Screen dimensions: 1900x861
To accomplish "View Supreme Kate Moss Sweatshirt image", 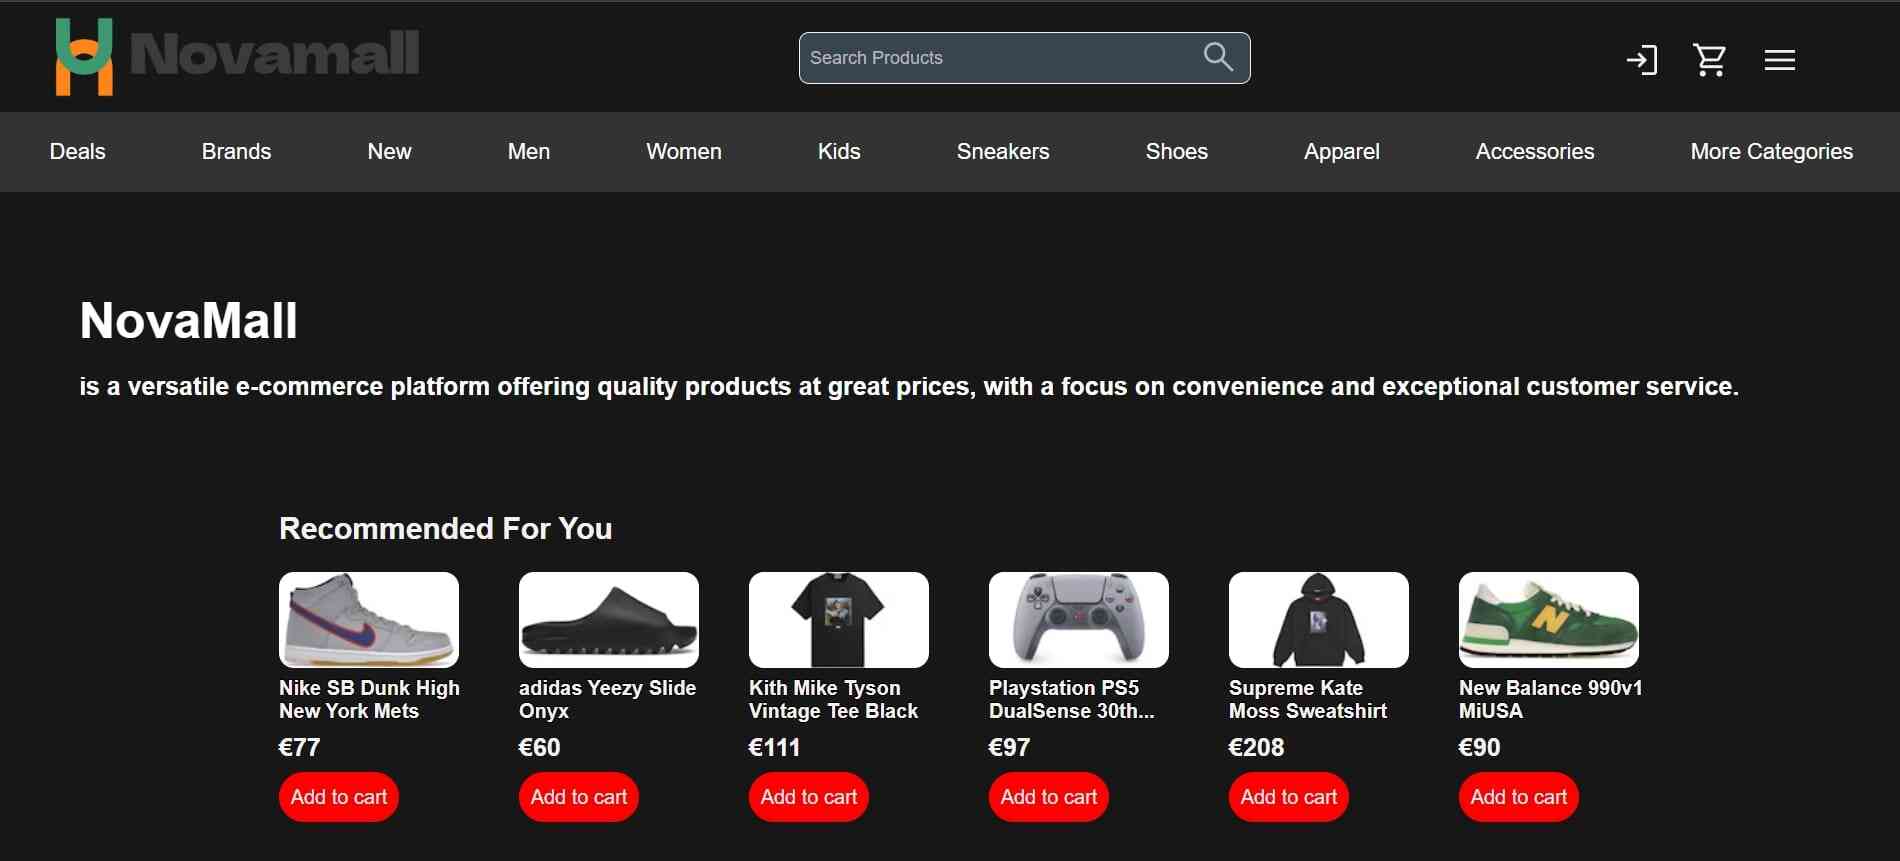I will (1319, 620).
